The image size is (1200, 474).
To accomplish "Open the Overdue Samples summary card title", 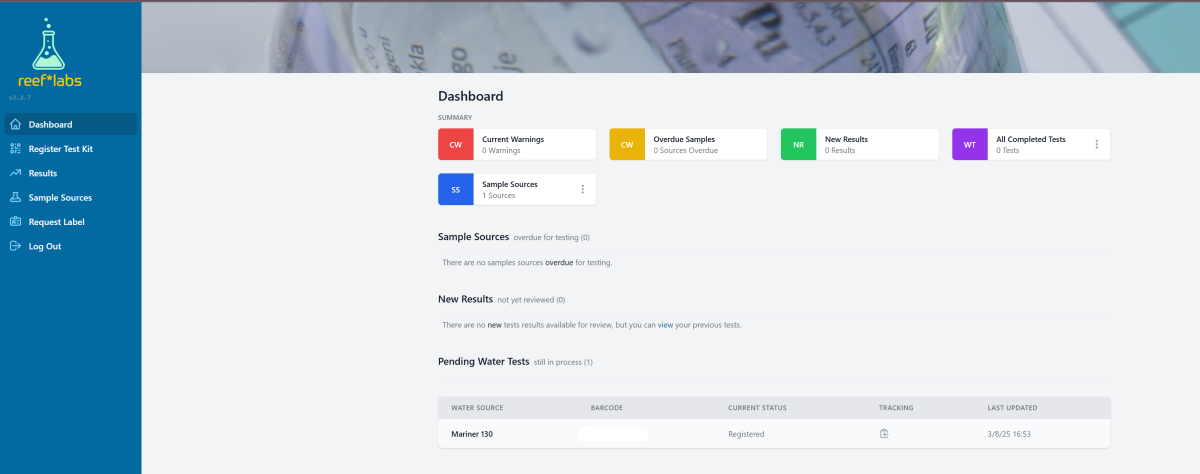I will [x=684, y=139].
